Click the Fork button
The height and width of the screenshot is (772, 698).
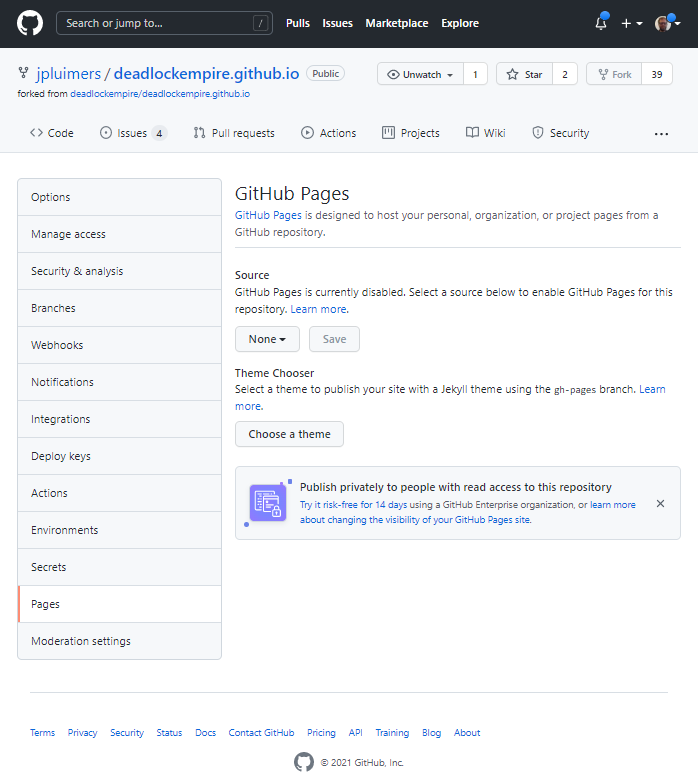pos(613,74)
